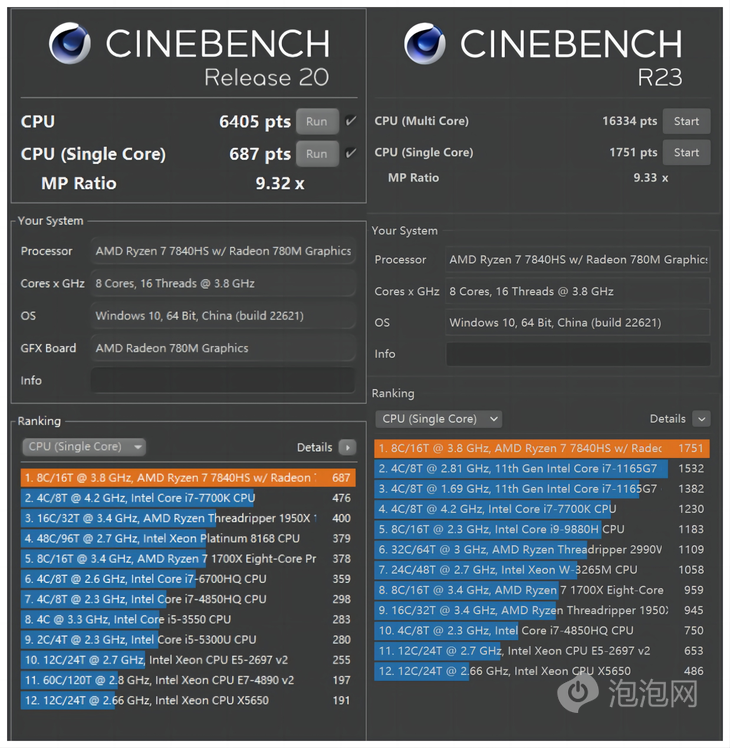Select R23 ranking row Xeon E5-2697 v2 653
Viewport: 730px width, 748px height.
point(542,651)
